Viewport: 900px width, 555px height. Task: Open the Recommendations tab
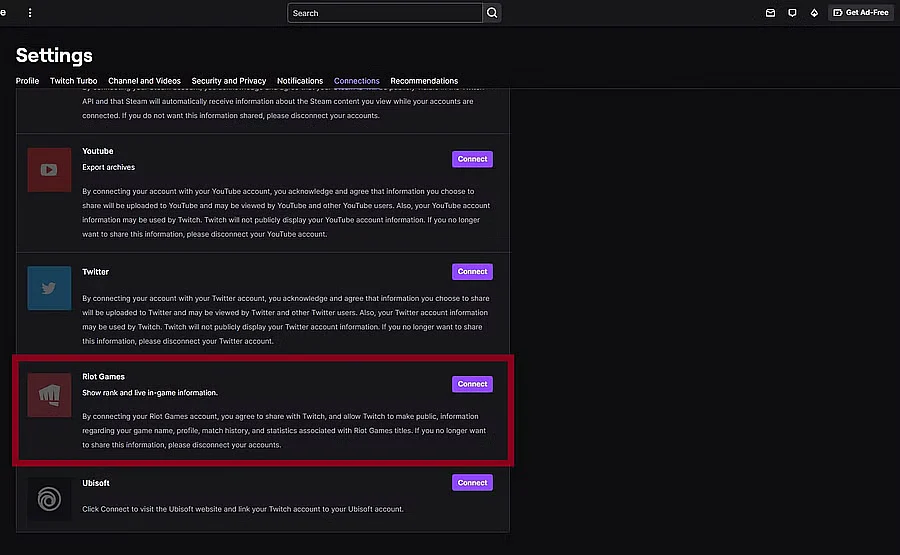(424, 81)
